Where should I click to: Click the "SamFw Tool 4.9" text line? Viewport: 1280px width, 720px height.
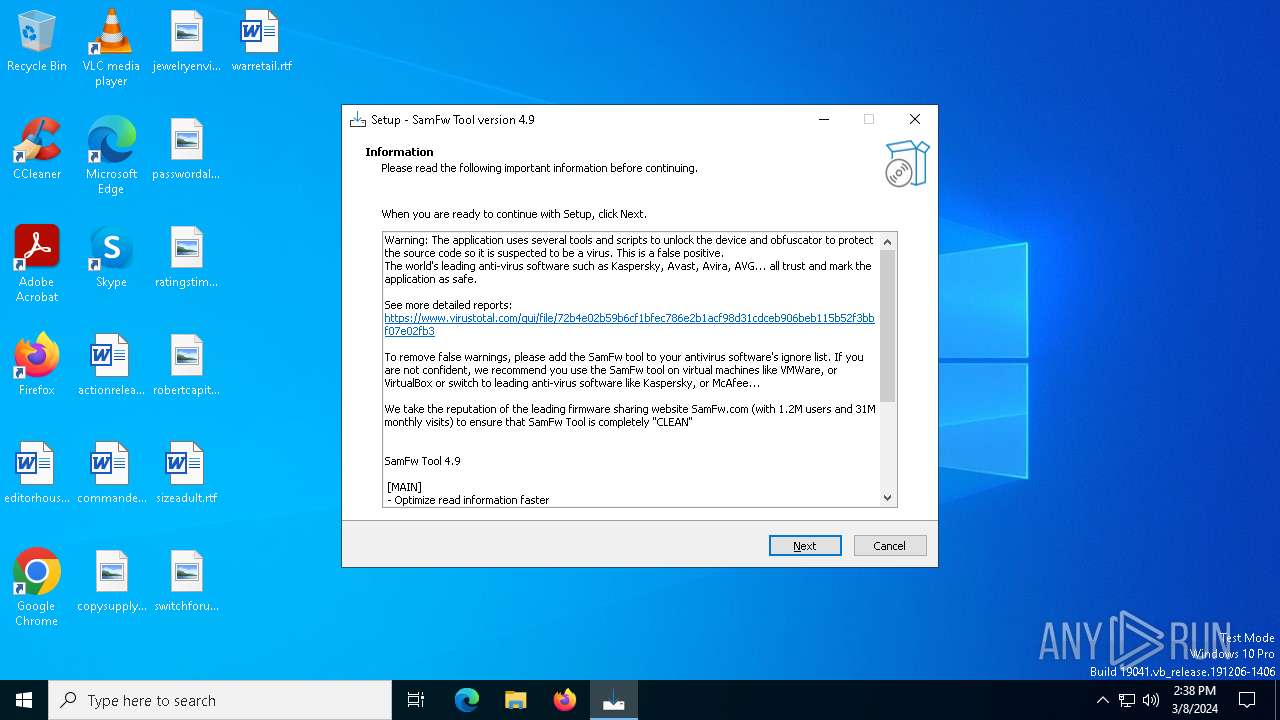tap(422, 461)
